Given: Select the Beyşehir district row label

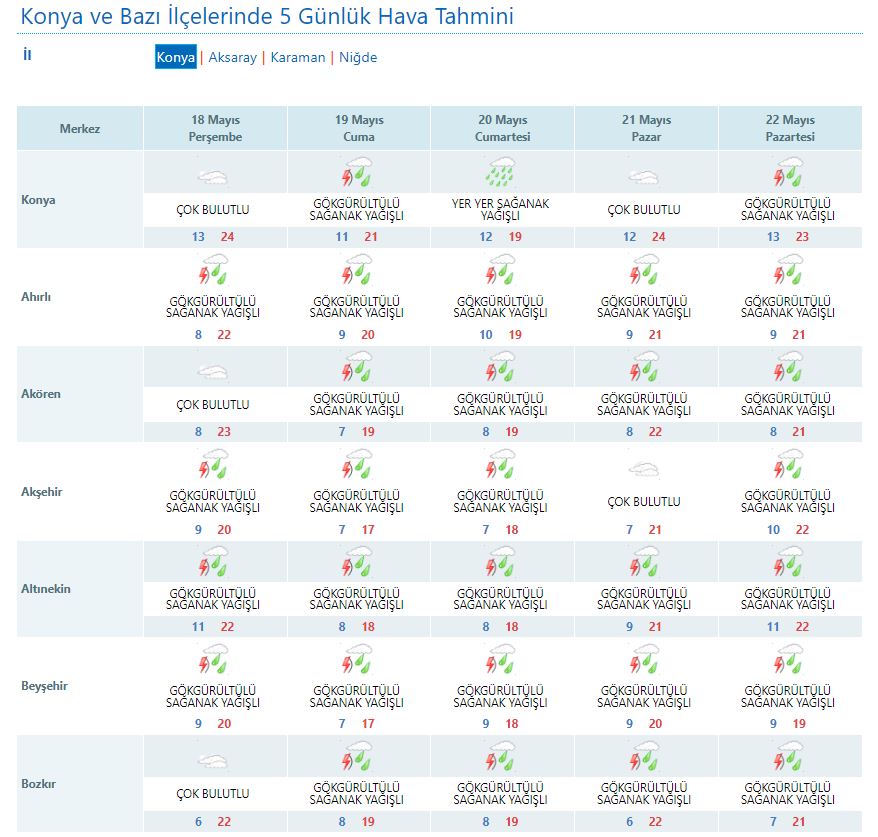Looking at the screenshot, I should 44,686.
